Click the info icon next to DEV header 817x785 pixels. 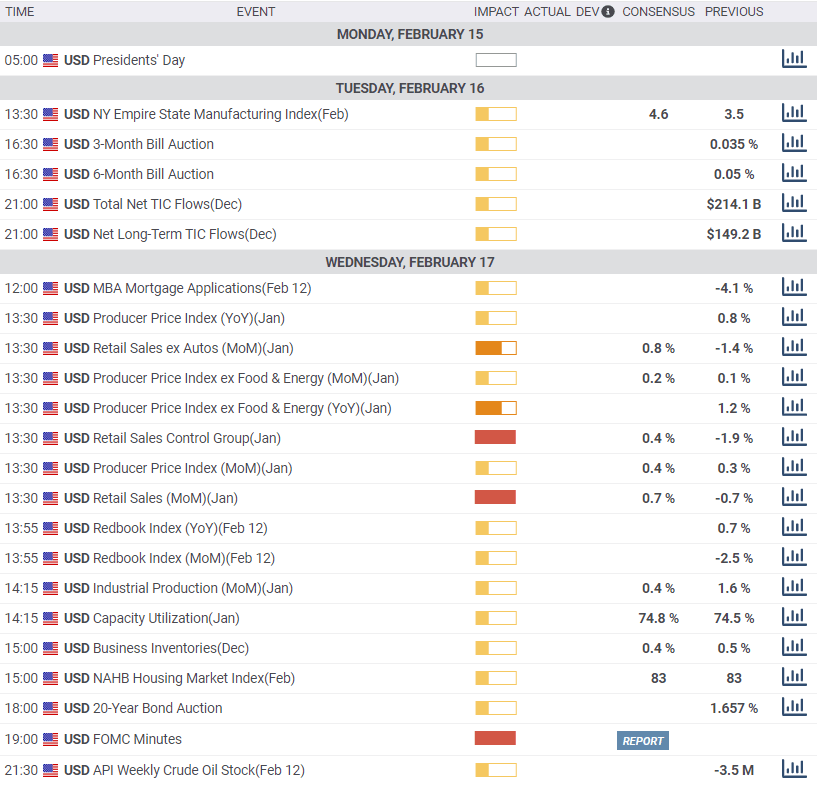[607, 12]
